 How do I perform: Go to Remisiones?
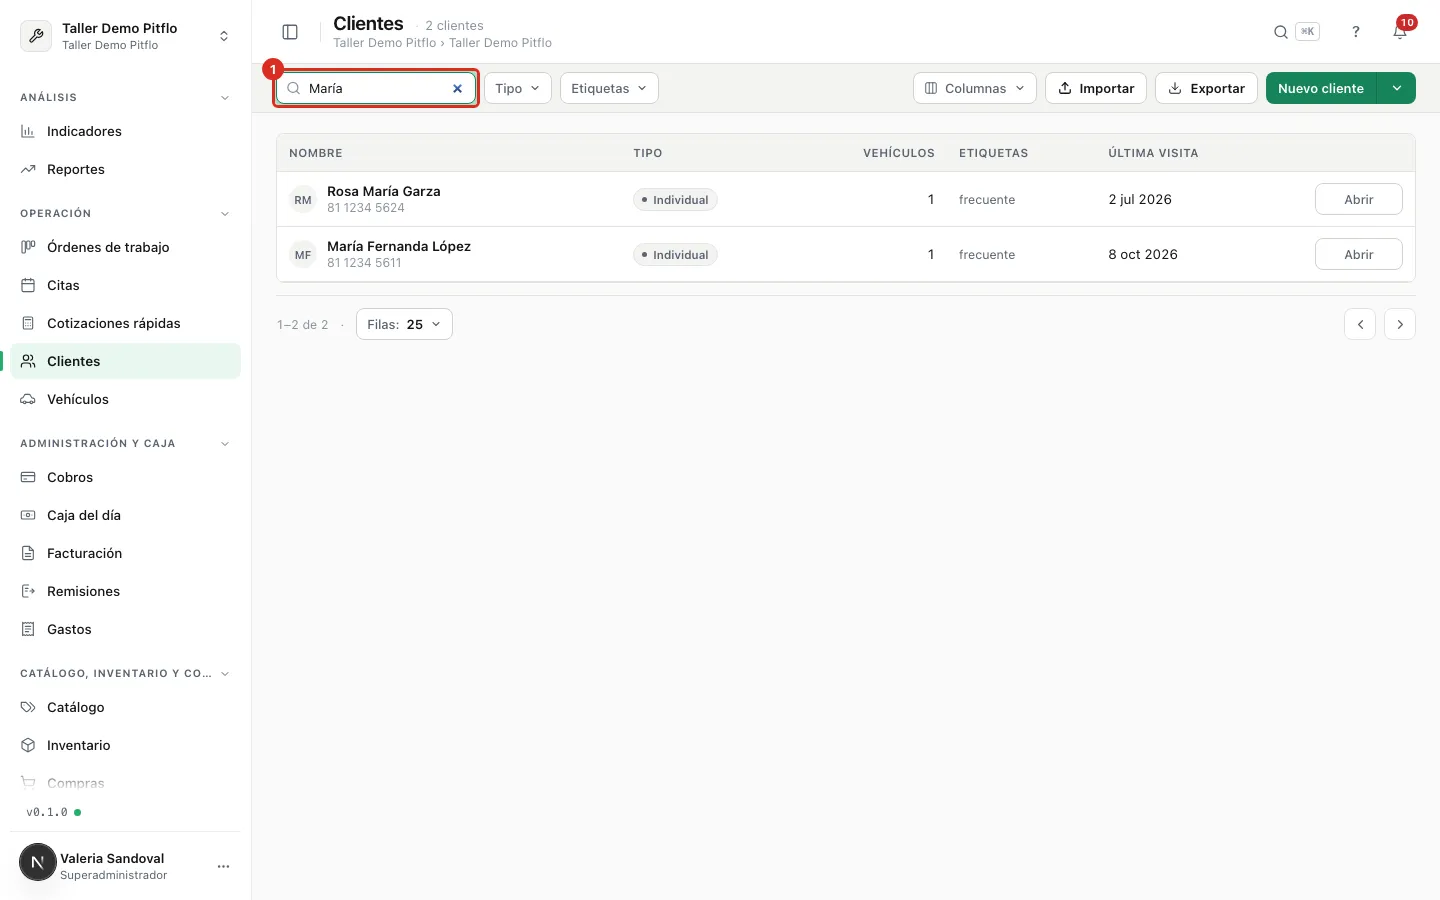[x=126, y=591]
